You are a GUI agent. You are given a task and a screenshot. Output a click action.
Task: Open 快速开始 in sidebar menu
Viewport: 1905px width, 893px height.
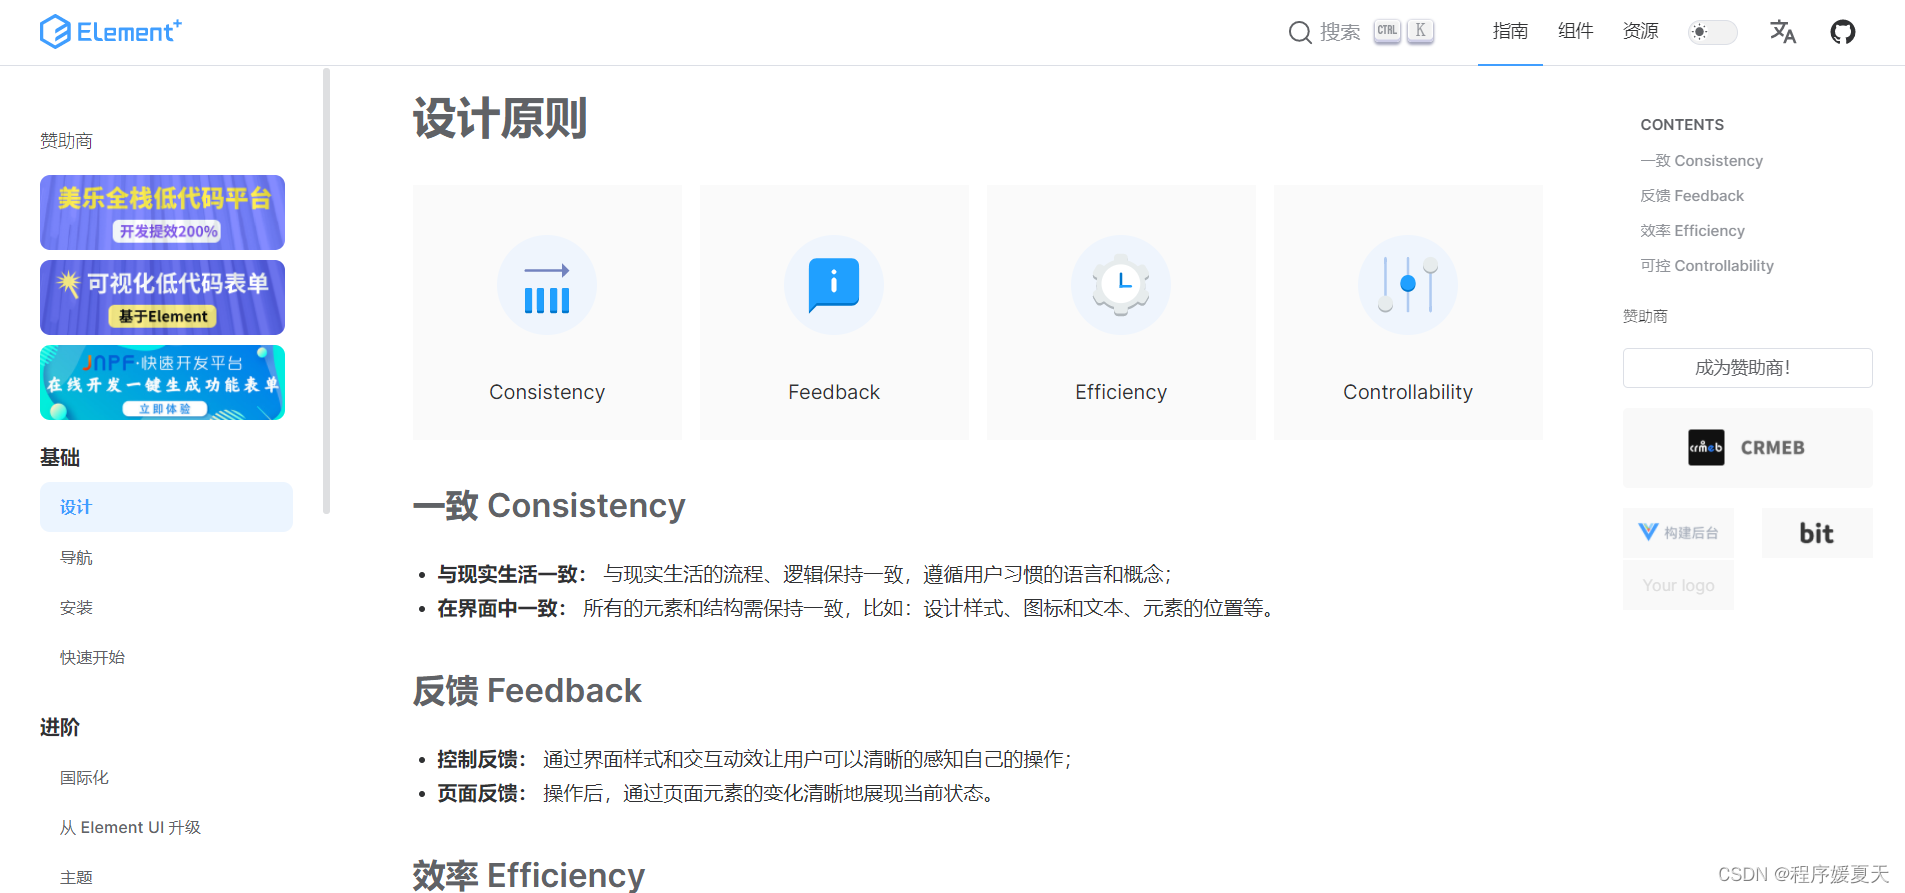coord(92,658)
